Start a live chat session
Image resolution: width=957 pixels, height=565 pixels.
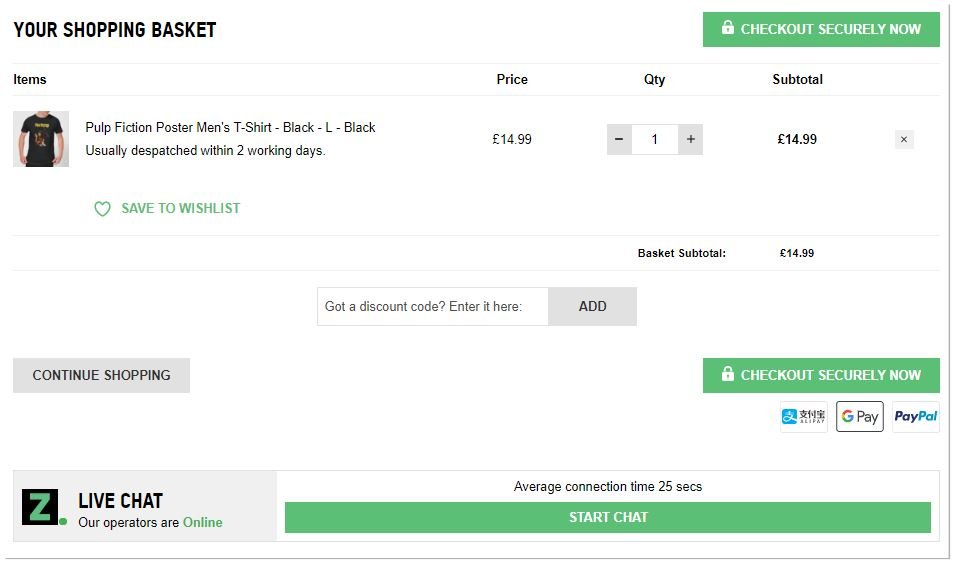click(x=608, y=517)
